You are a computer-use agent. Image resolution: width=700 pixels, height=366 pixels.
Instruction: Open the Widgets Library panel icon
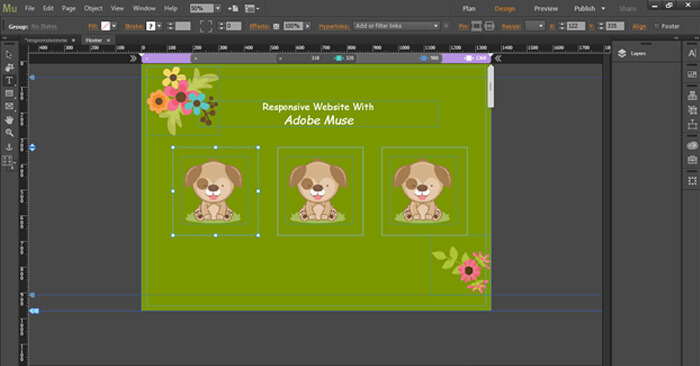point(692,74)
